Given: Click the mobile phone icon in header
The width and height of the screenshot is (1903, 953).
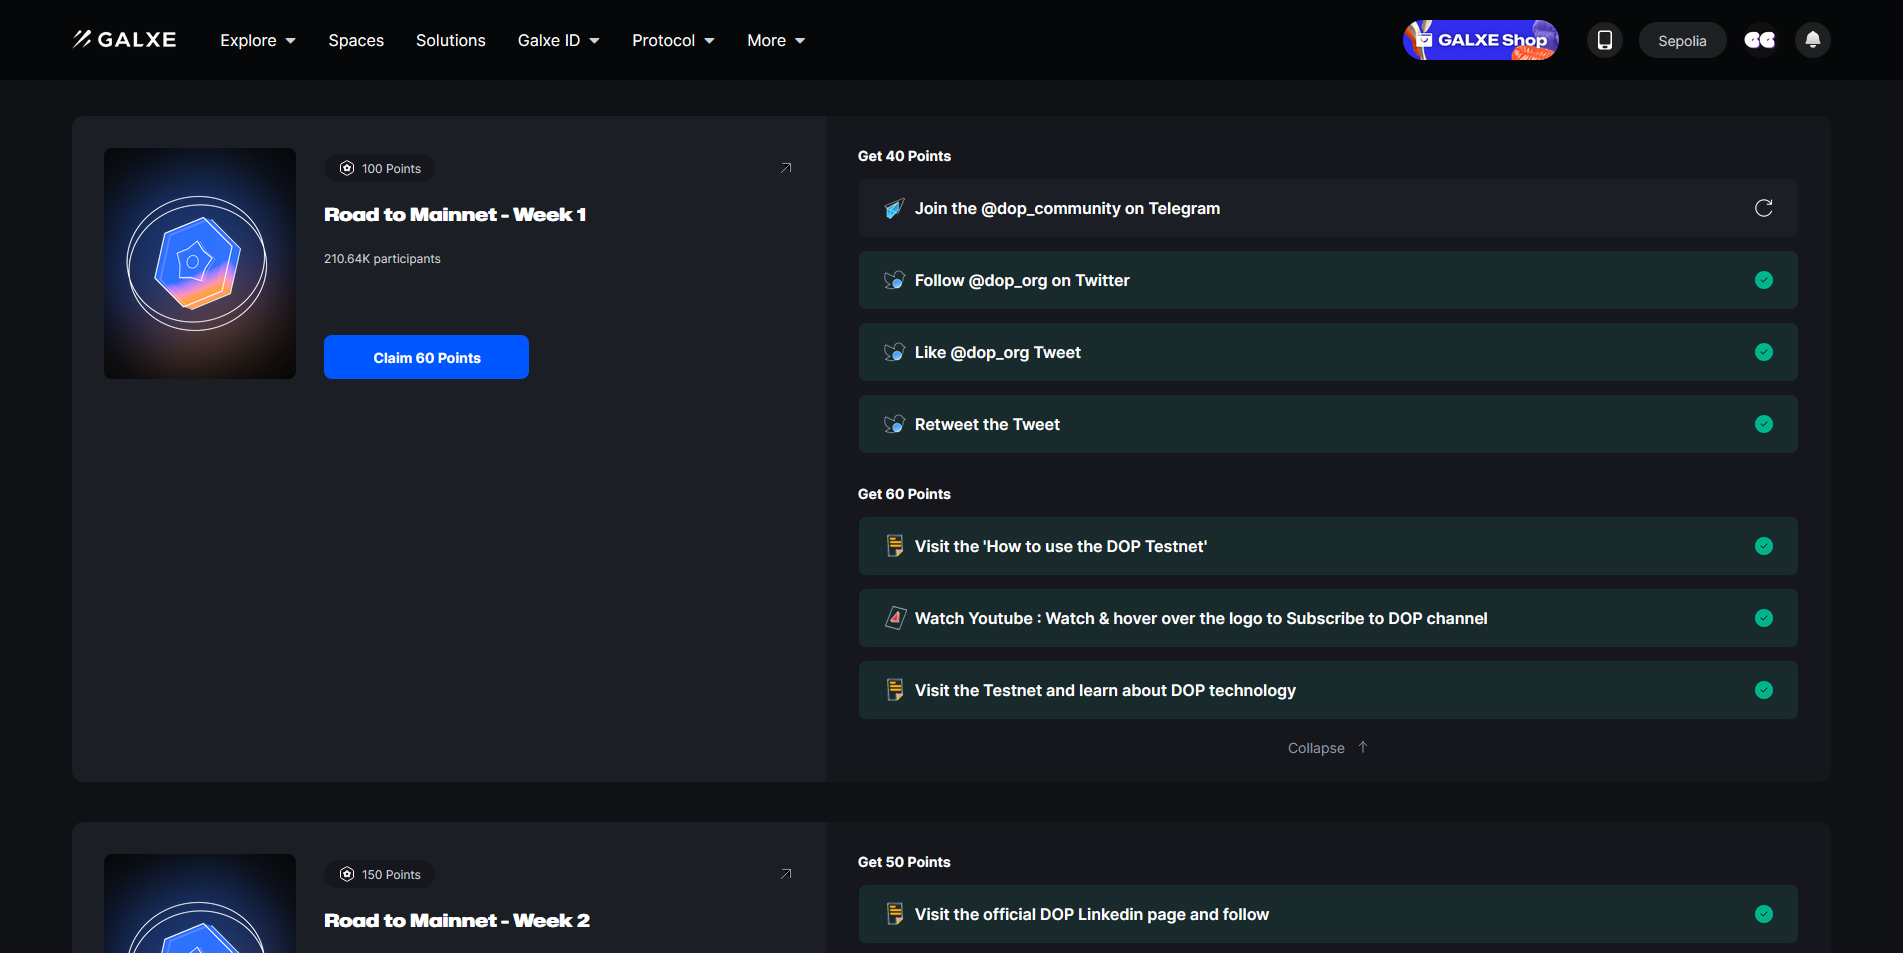Looking at the screenshot, I should [1604, 40].
